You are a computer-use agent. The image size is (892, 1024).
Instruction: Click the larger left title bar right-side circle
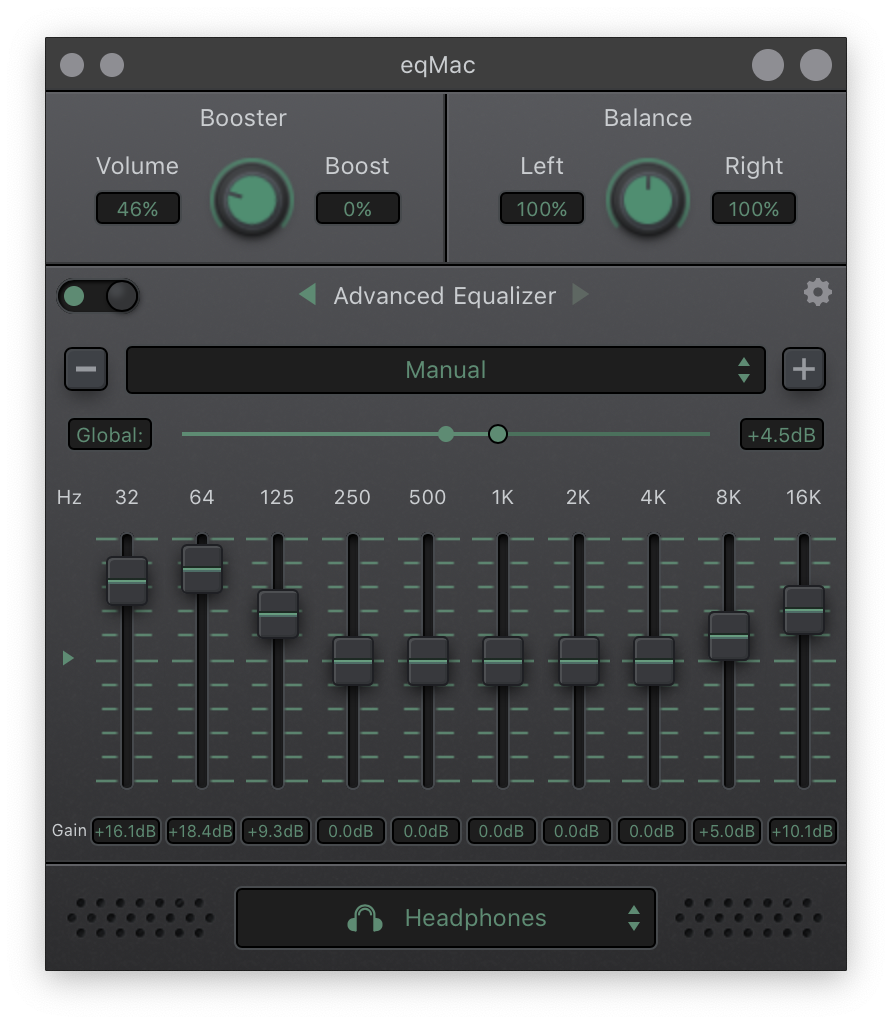[768, 65]
